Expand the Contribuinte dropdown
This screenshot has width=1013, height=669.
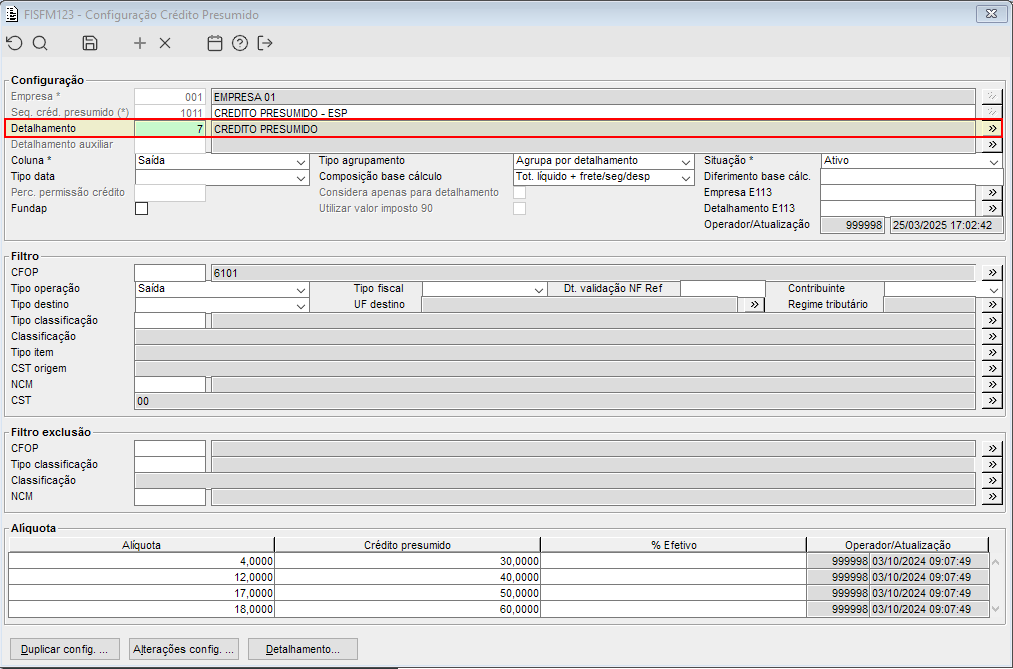994,289
